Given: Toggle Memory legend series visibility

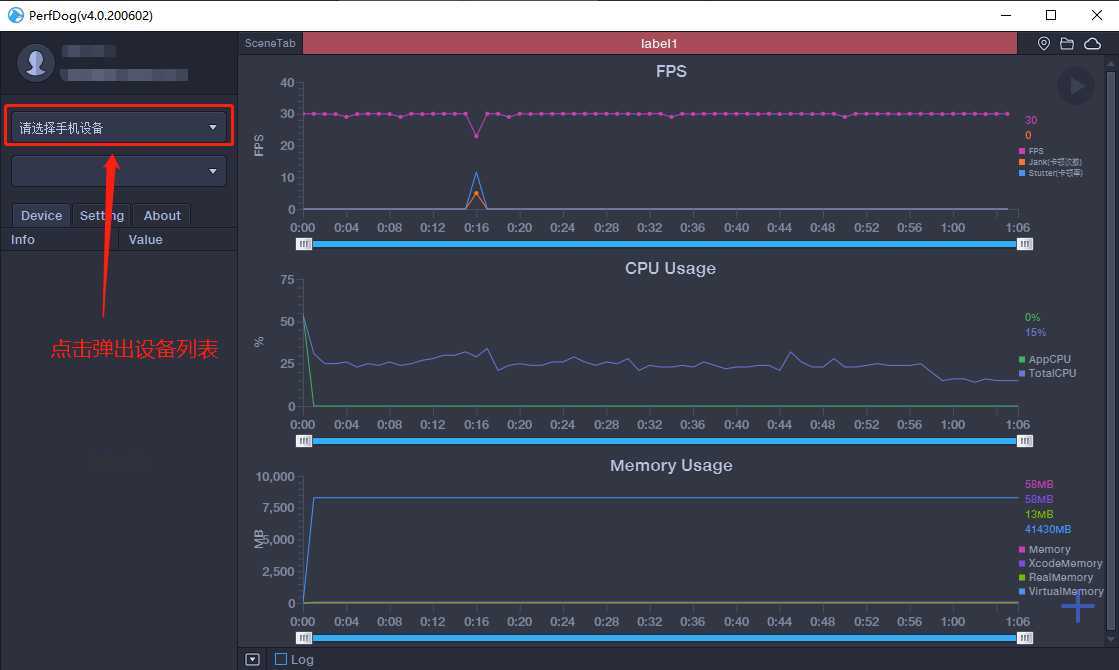Looking at the screenshot, I should tap(1045, 549).
